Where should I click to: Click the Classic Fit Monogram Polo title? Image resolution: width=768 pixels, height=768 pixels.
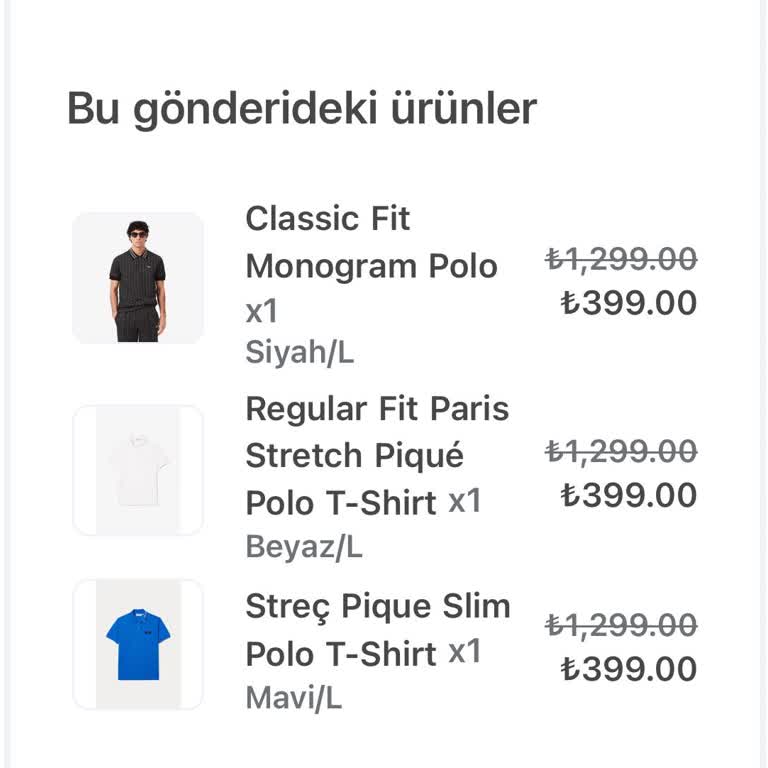pyautogui.click(x=371, y=242)
